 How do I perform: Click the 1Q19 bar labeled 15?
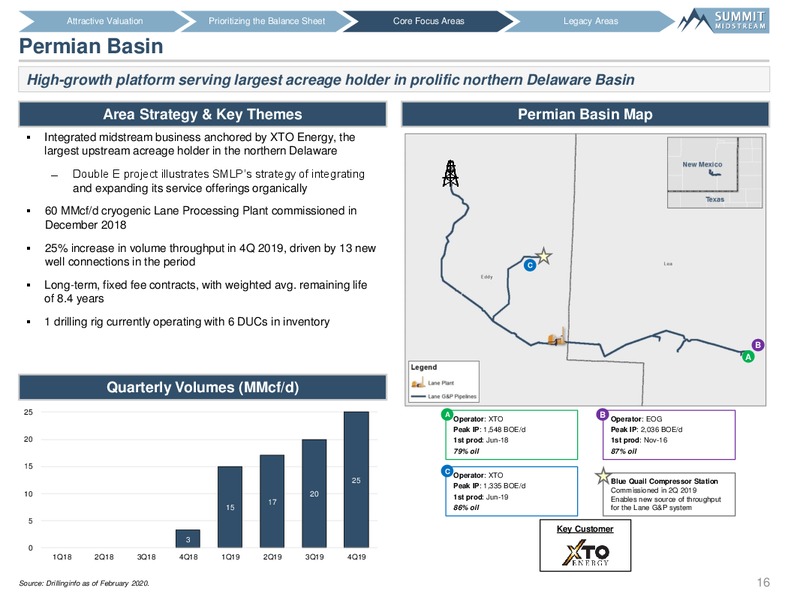tap(230, 507)
